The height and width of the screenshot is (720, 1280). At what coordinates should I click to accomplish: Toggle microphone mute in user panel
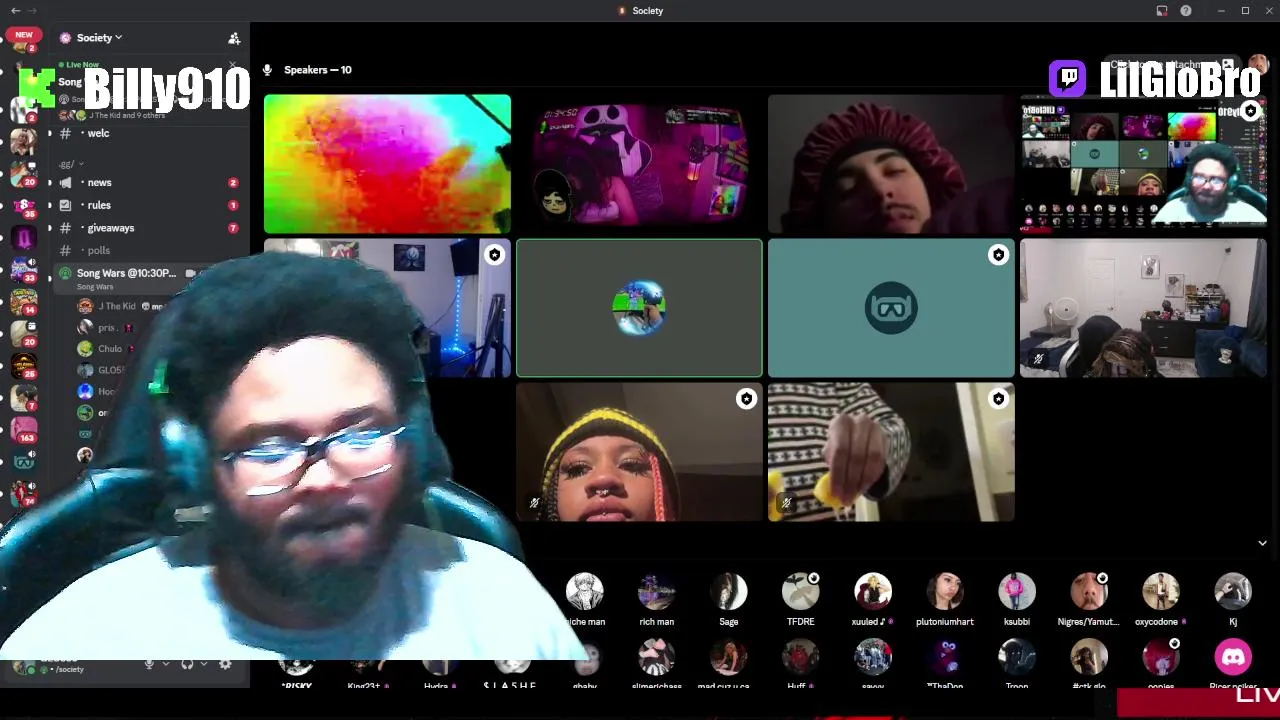(149, 664)
